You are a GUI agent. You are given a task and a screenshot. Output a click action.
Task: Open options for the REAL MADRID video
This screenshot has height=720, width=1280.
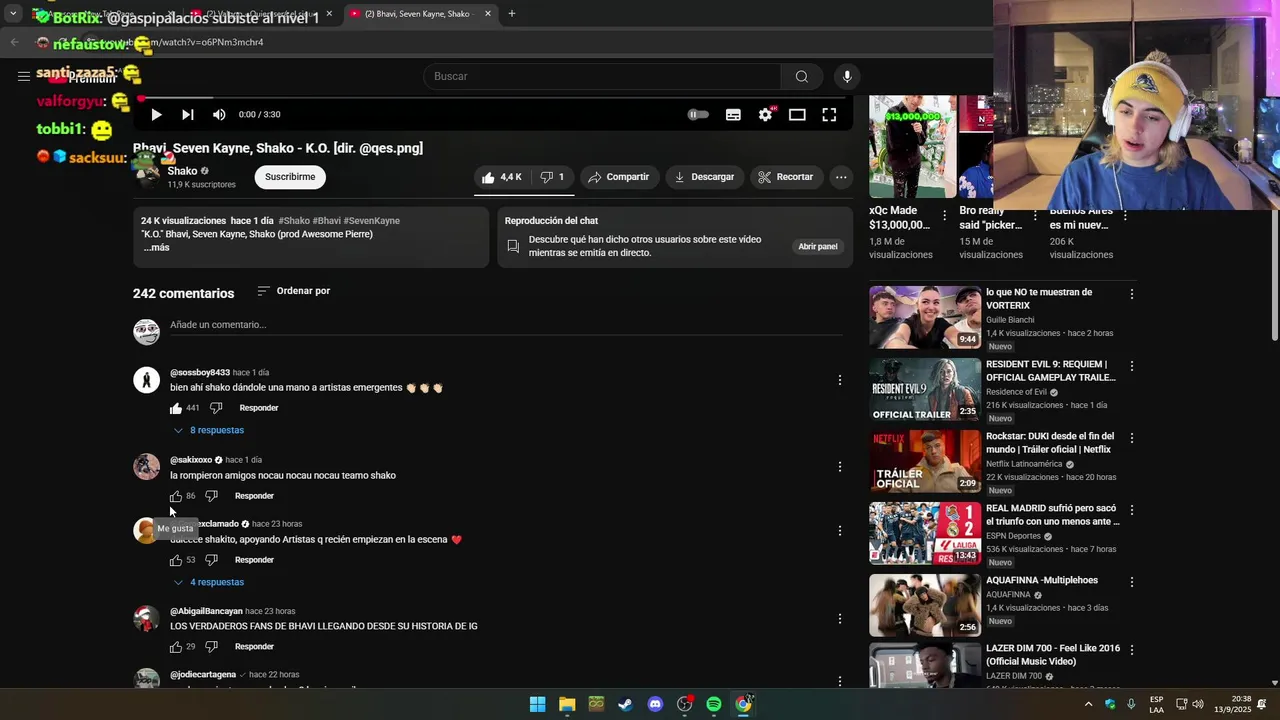(1131, 510)
